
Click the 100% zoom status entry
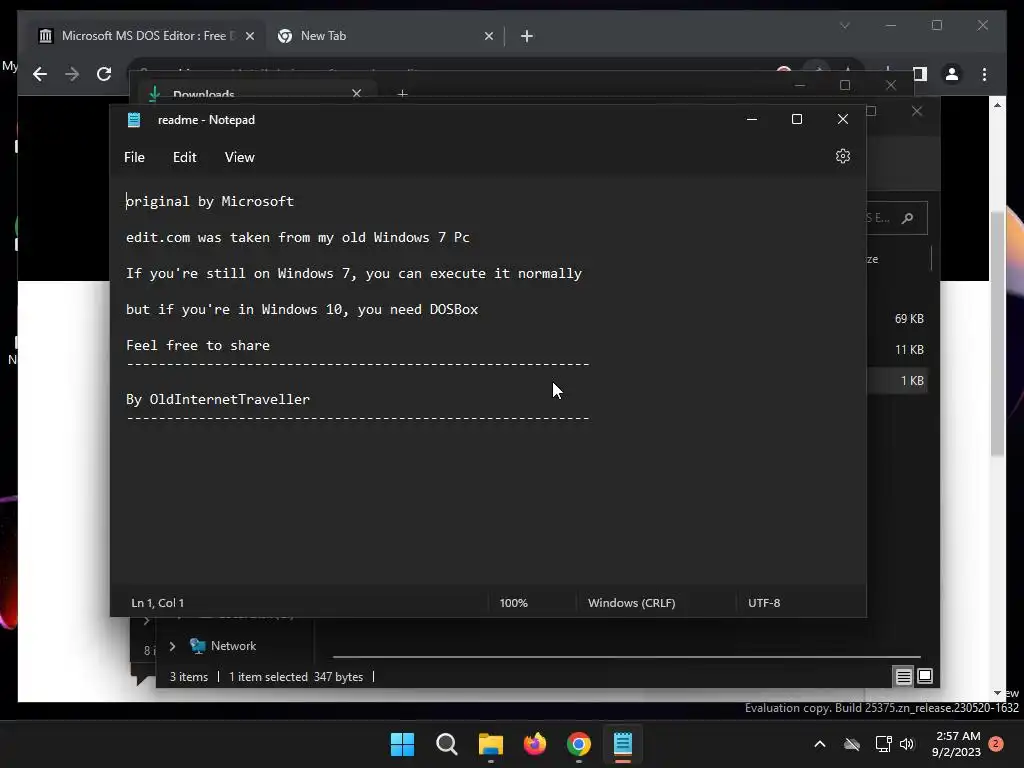(x=513, y=603)
